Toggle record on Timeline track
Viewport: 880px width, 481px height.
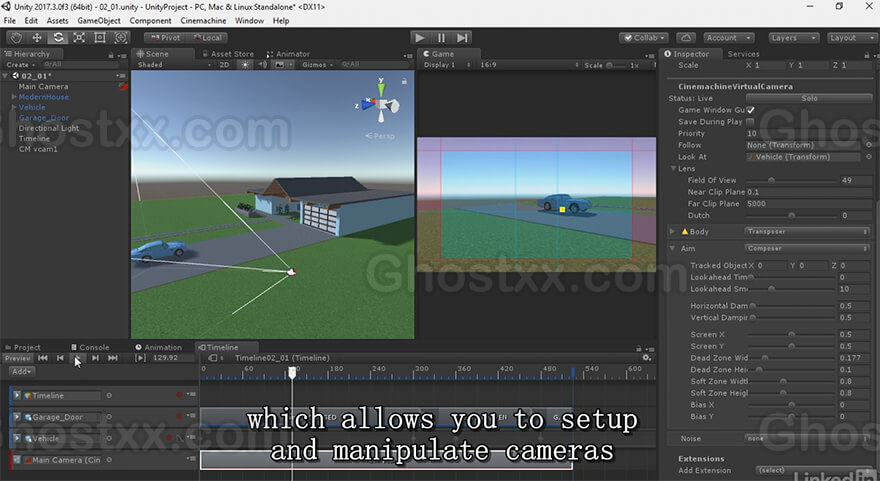[x=180, y=395]
